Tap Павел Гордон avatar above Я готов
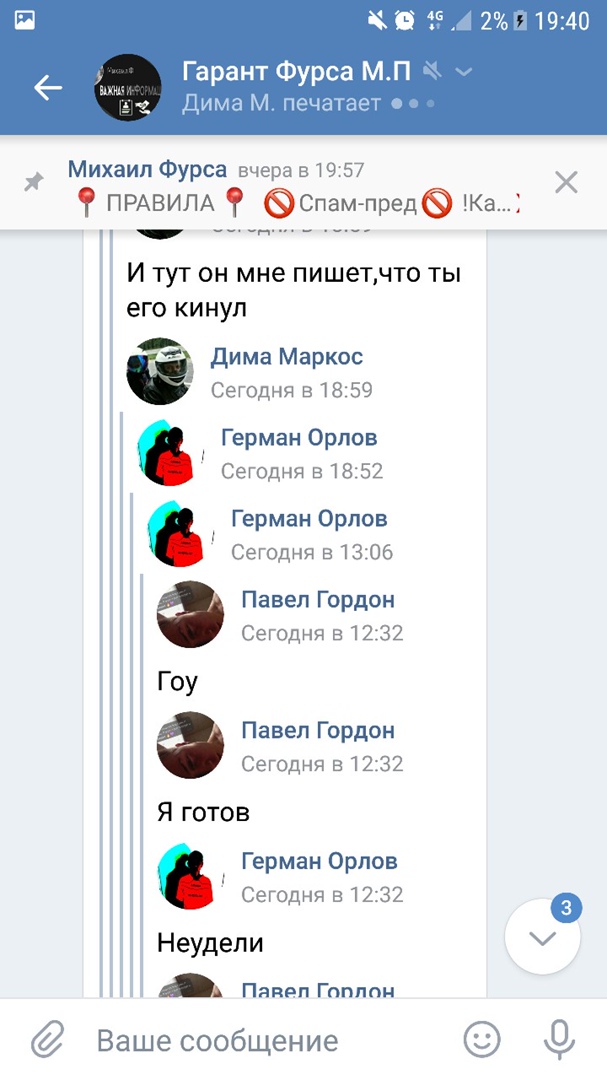The width and height of the screenshot is (607, 1080). [x=191, y=745]
